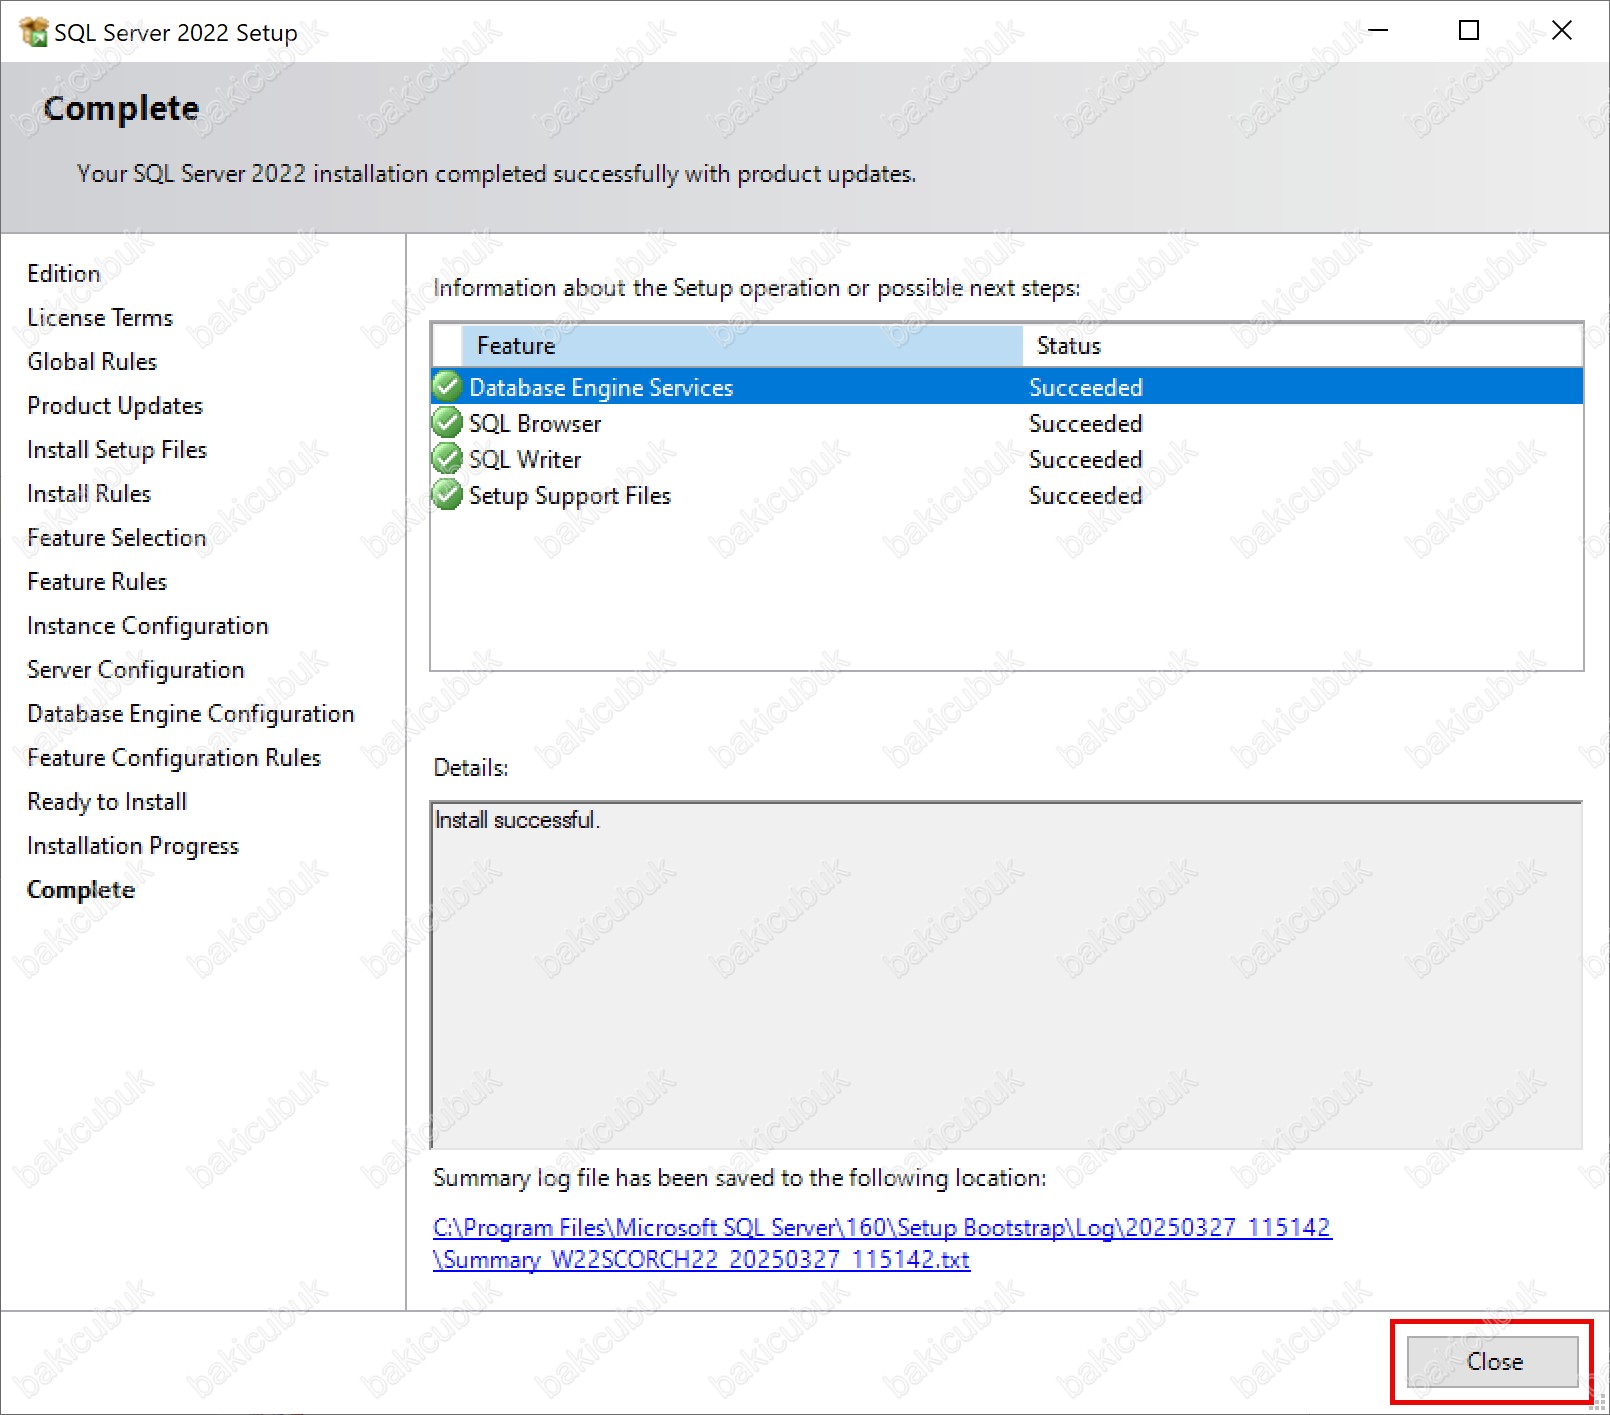This screenshot has height=1415, width=1610.
Task: Click green check icon beside Setup Support Files
Action: coord(447,494)
